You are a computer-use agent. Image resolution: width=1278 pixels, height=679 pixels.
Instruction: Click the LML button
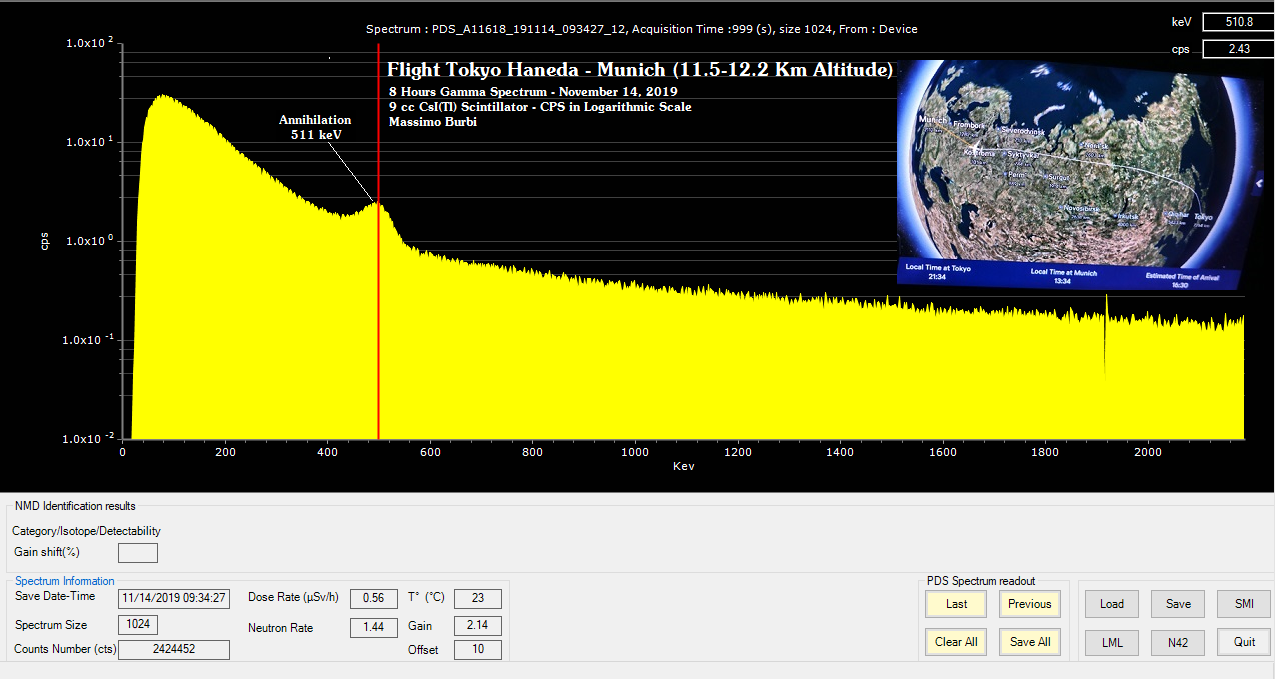(1112, 642)
